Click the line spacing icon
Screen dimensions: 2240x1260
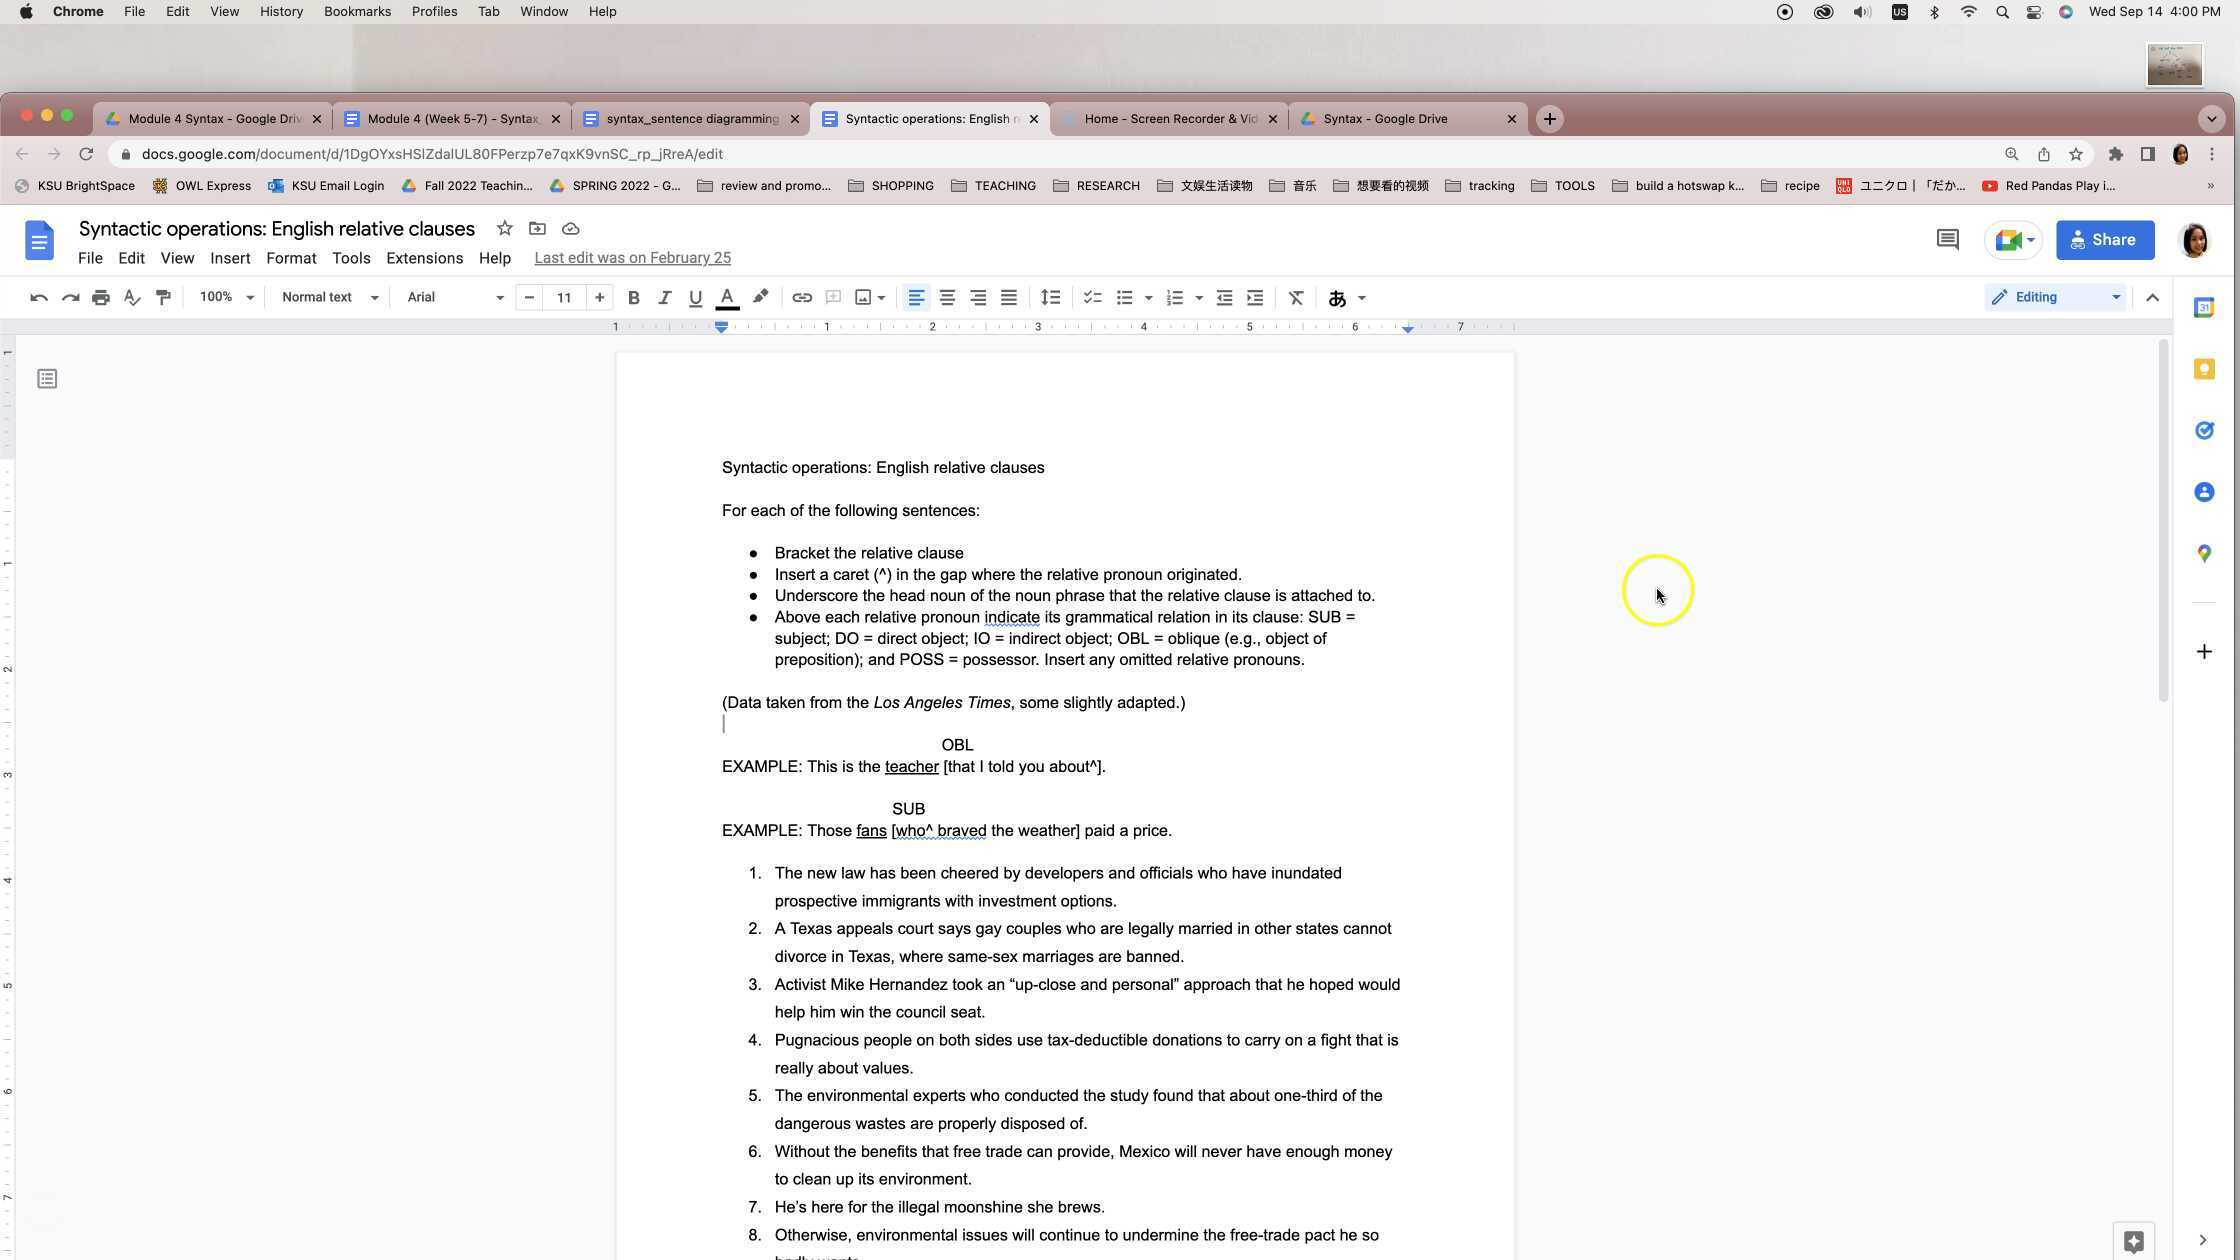pos(1050,297)
